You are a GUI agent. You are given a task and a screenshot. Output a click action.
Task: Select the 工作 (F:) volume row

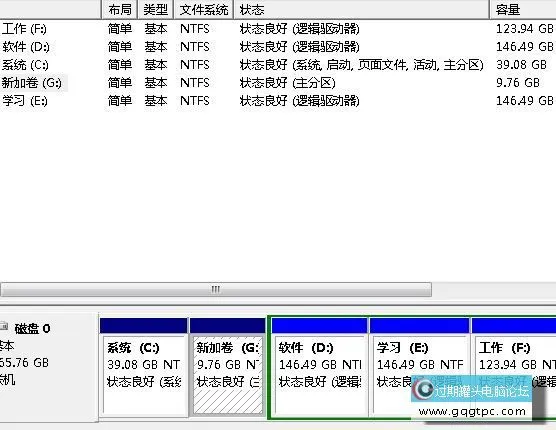tap(278, 29)
